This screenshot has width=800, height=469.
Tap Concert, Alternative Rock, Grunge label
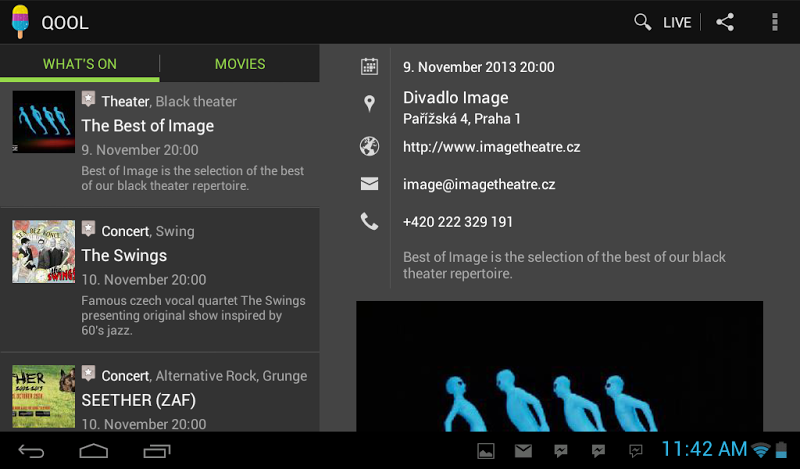point(204,376)
